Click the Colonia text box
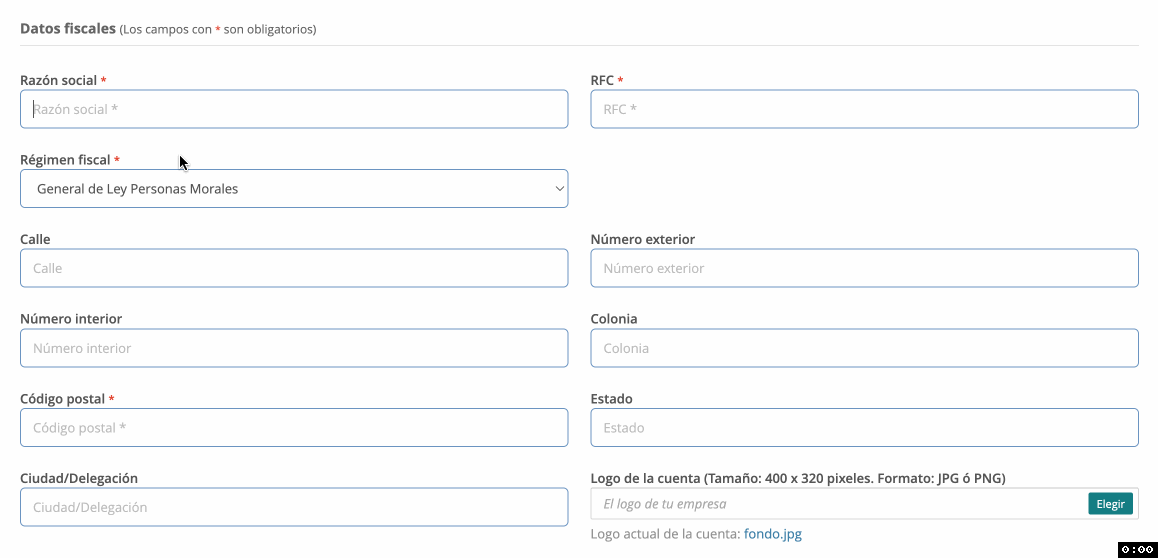Viewport: 1158px width, 558px height. 864,348
